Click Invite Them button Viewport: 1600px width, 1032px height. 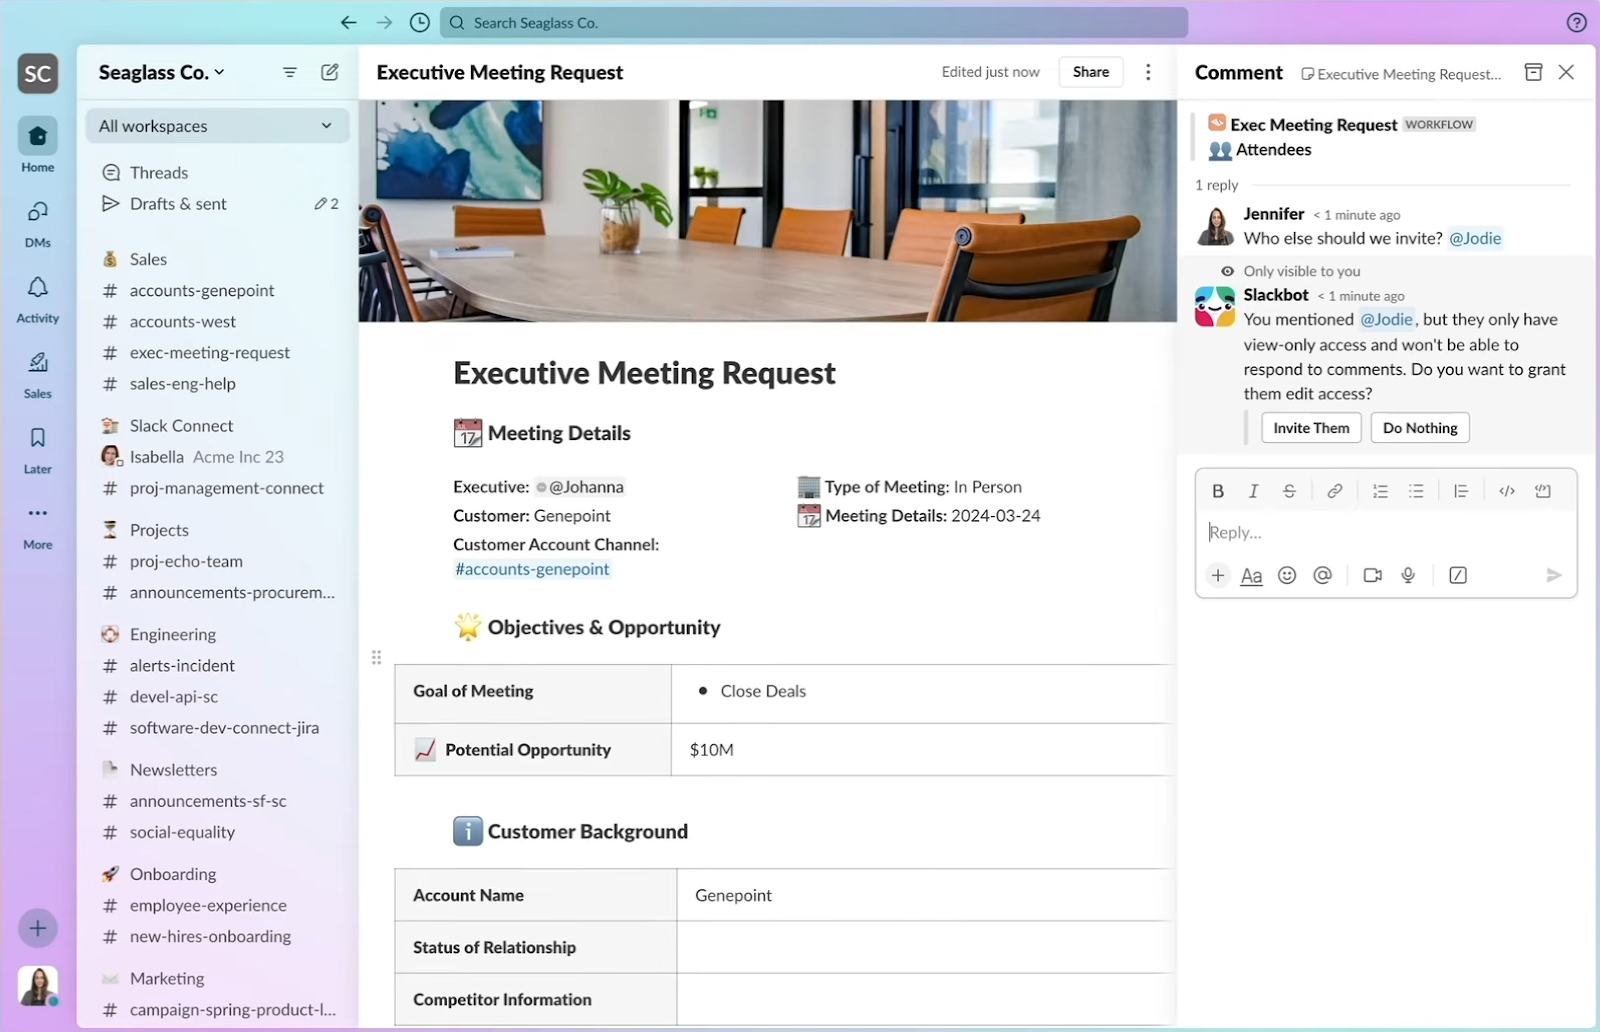click(x=1311, y=428)
